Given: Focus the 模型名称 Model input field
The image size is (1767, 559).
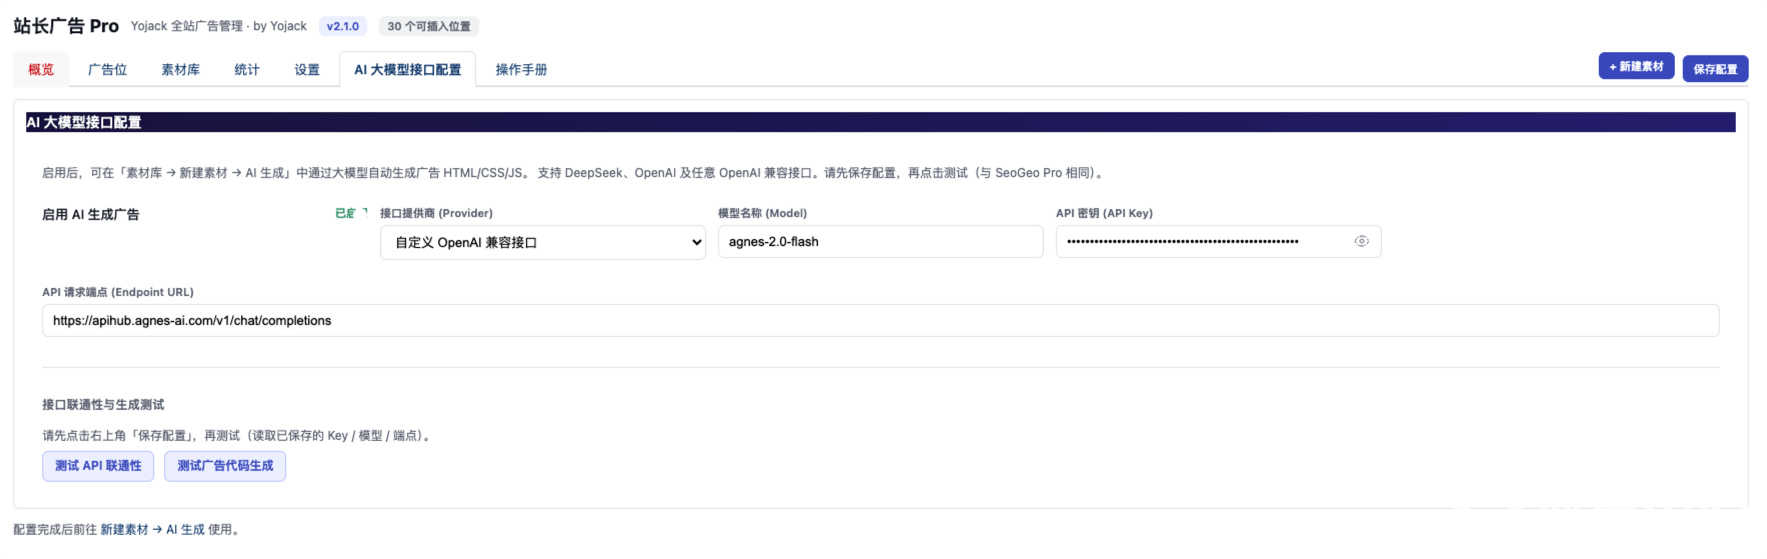Looking at the screenshot, I should click(880, 241).
